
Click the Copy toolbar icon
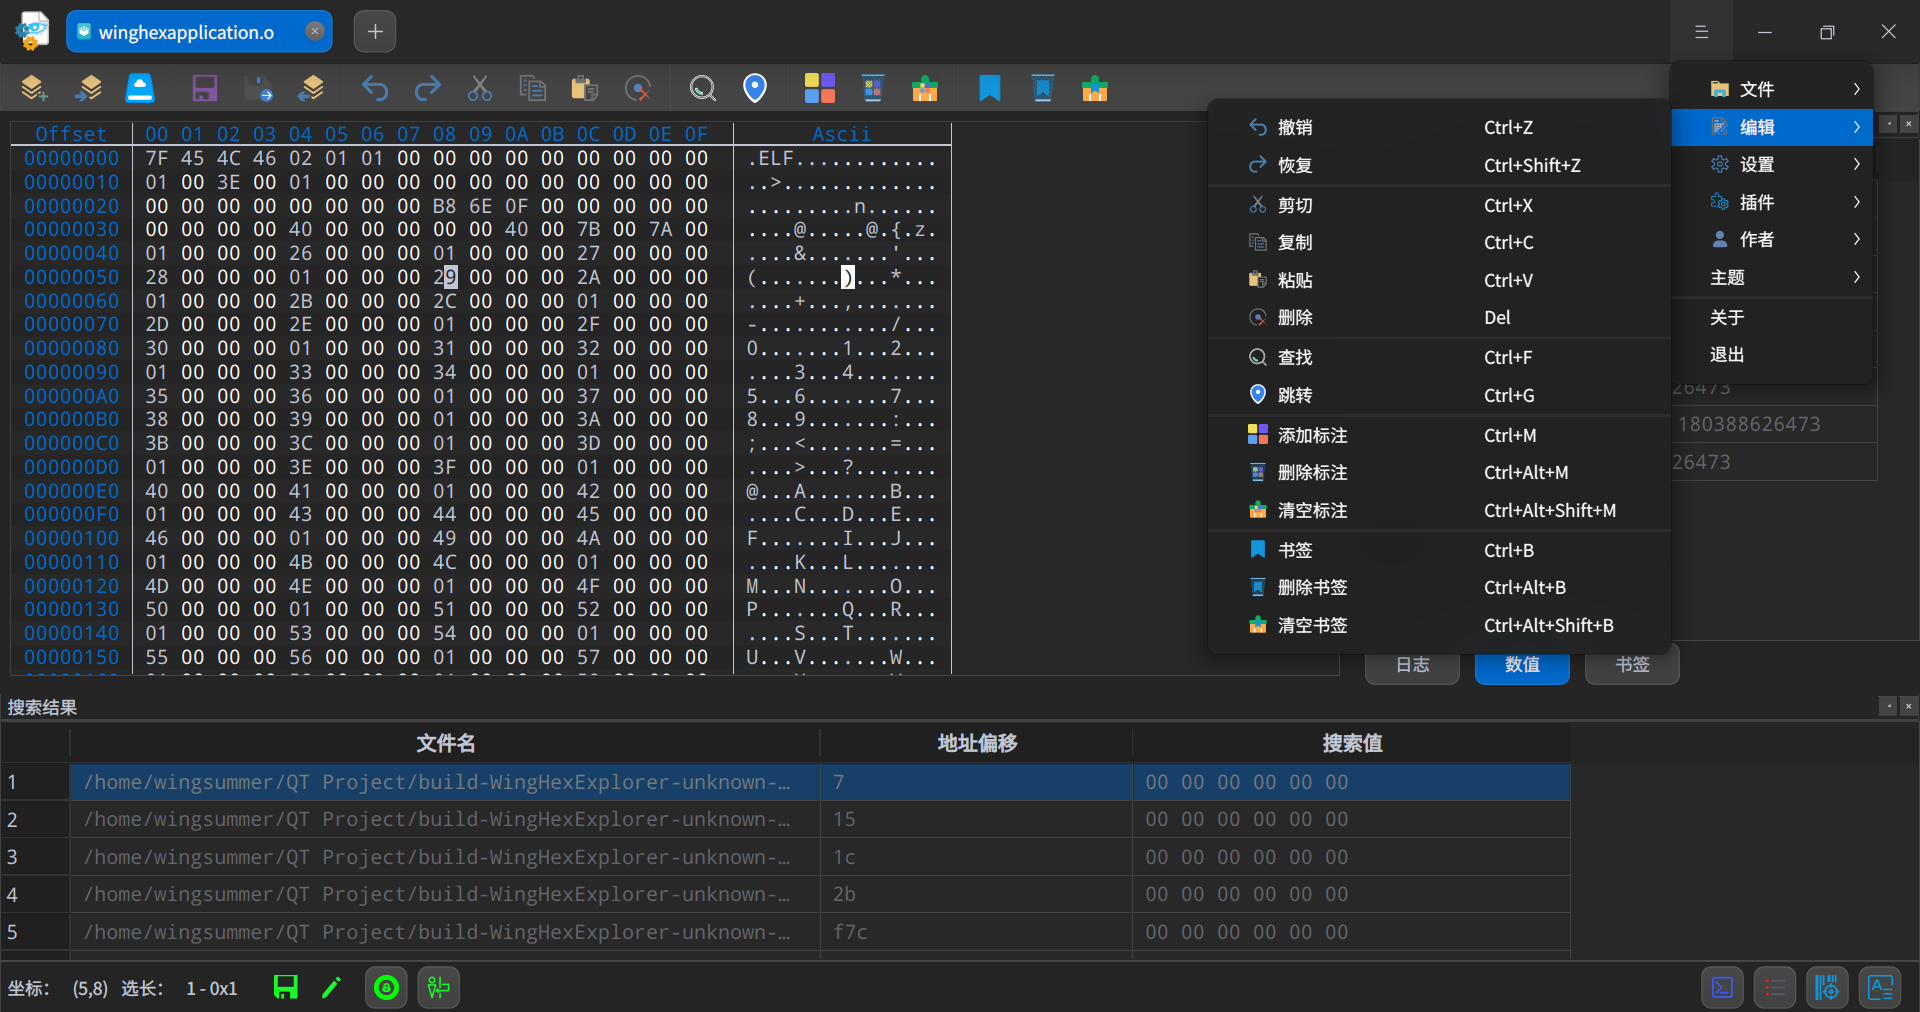point(533,88)
